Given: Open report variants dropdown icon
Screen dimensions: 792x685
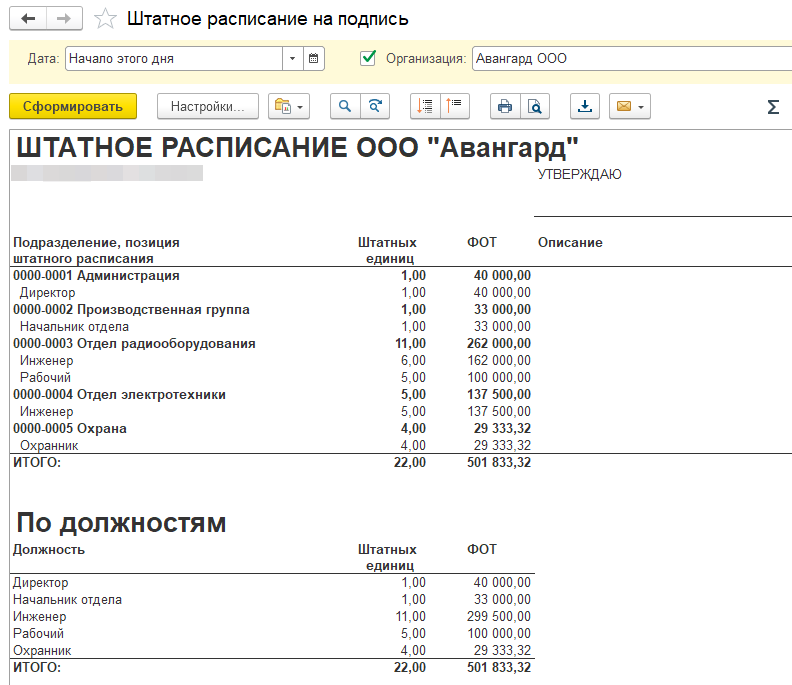Looking at the screenshot, I should click(289, 107).
